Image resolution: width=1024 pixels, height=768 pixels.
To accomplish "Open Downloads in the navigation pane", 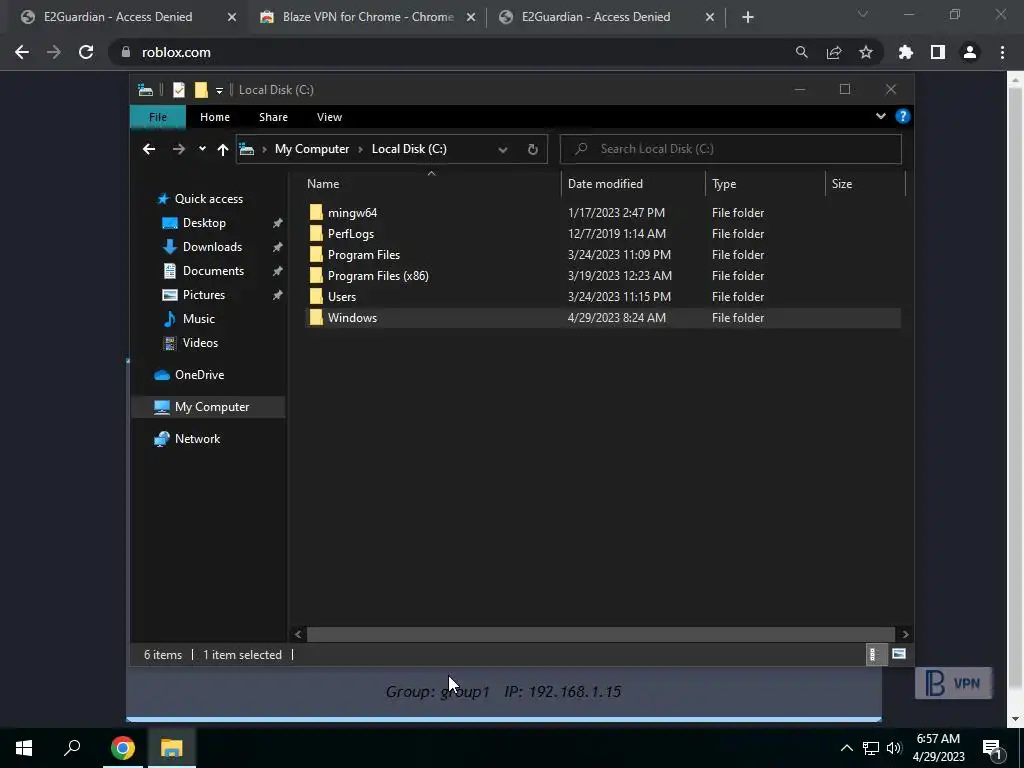I will coord(212,247).
